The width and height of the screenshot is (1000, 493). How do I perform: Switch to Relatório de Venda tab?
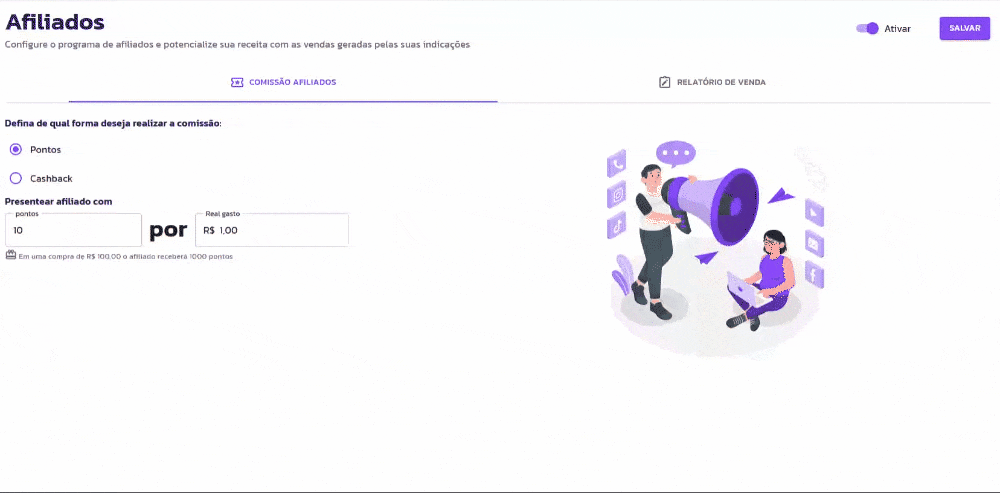(x=712, y=83)
